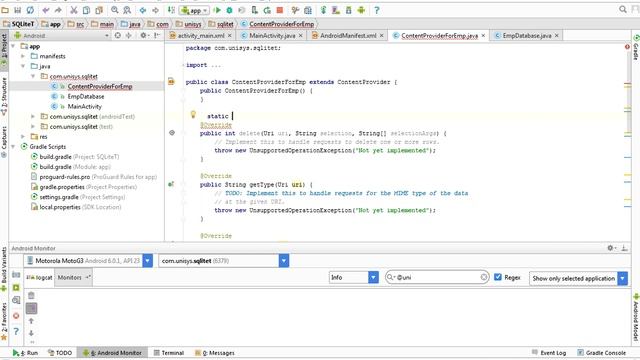Expand the com.unisys.sqlitet (androidTest) package
Screen dimensions: 640x360
click(x=33, y=116)
